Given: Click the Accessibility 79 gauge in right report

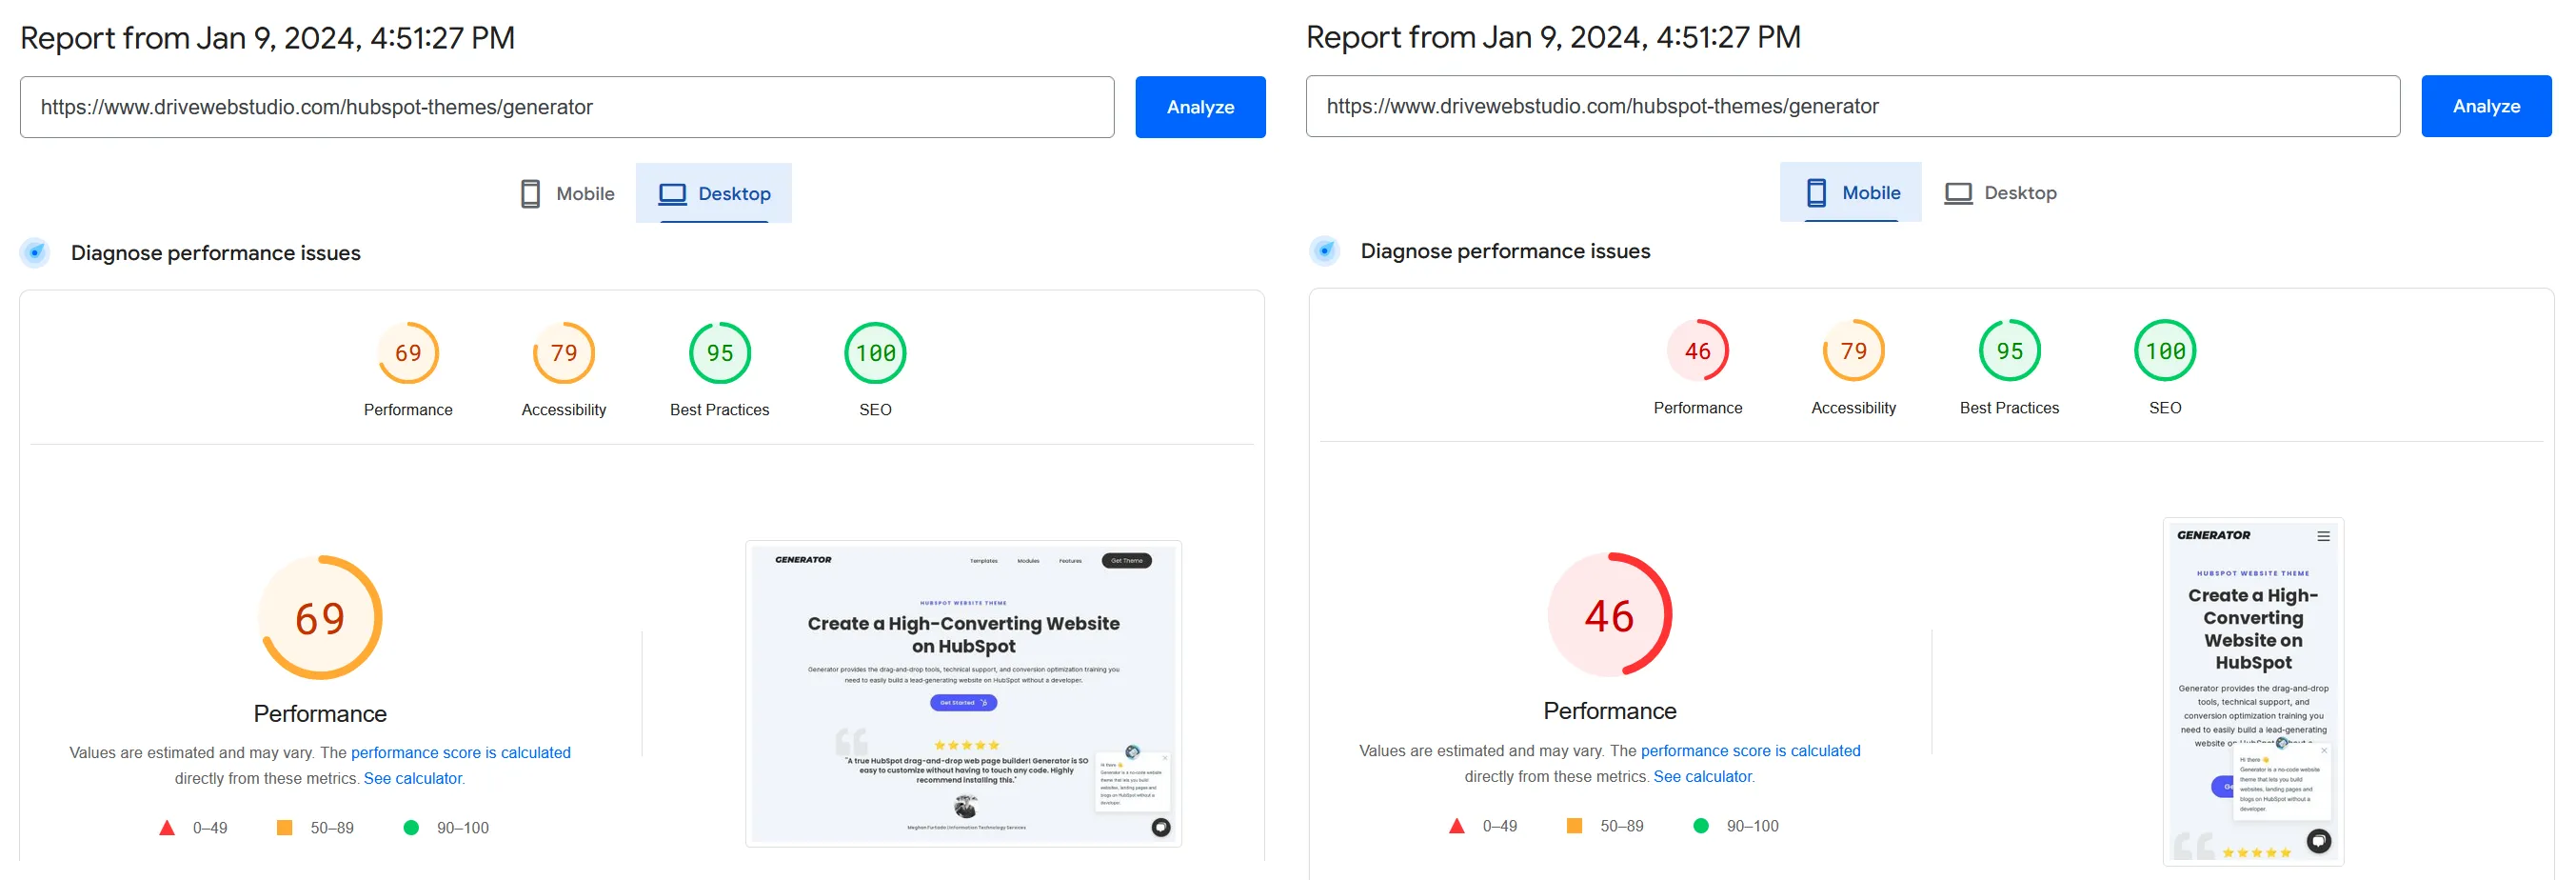Looking at the screenshot, I should coord(1853,351).
